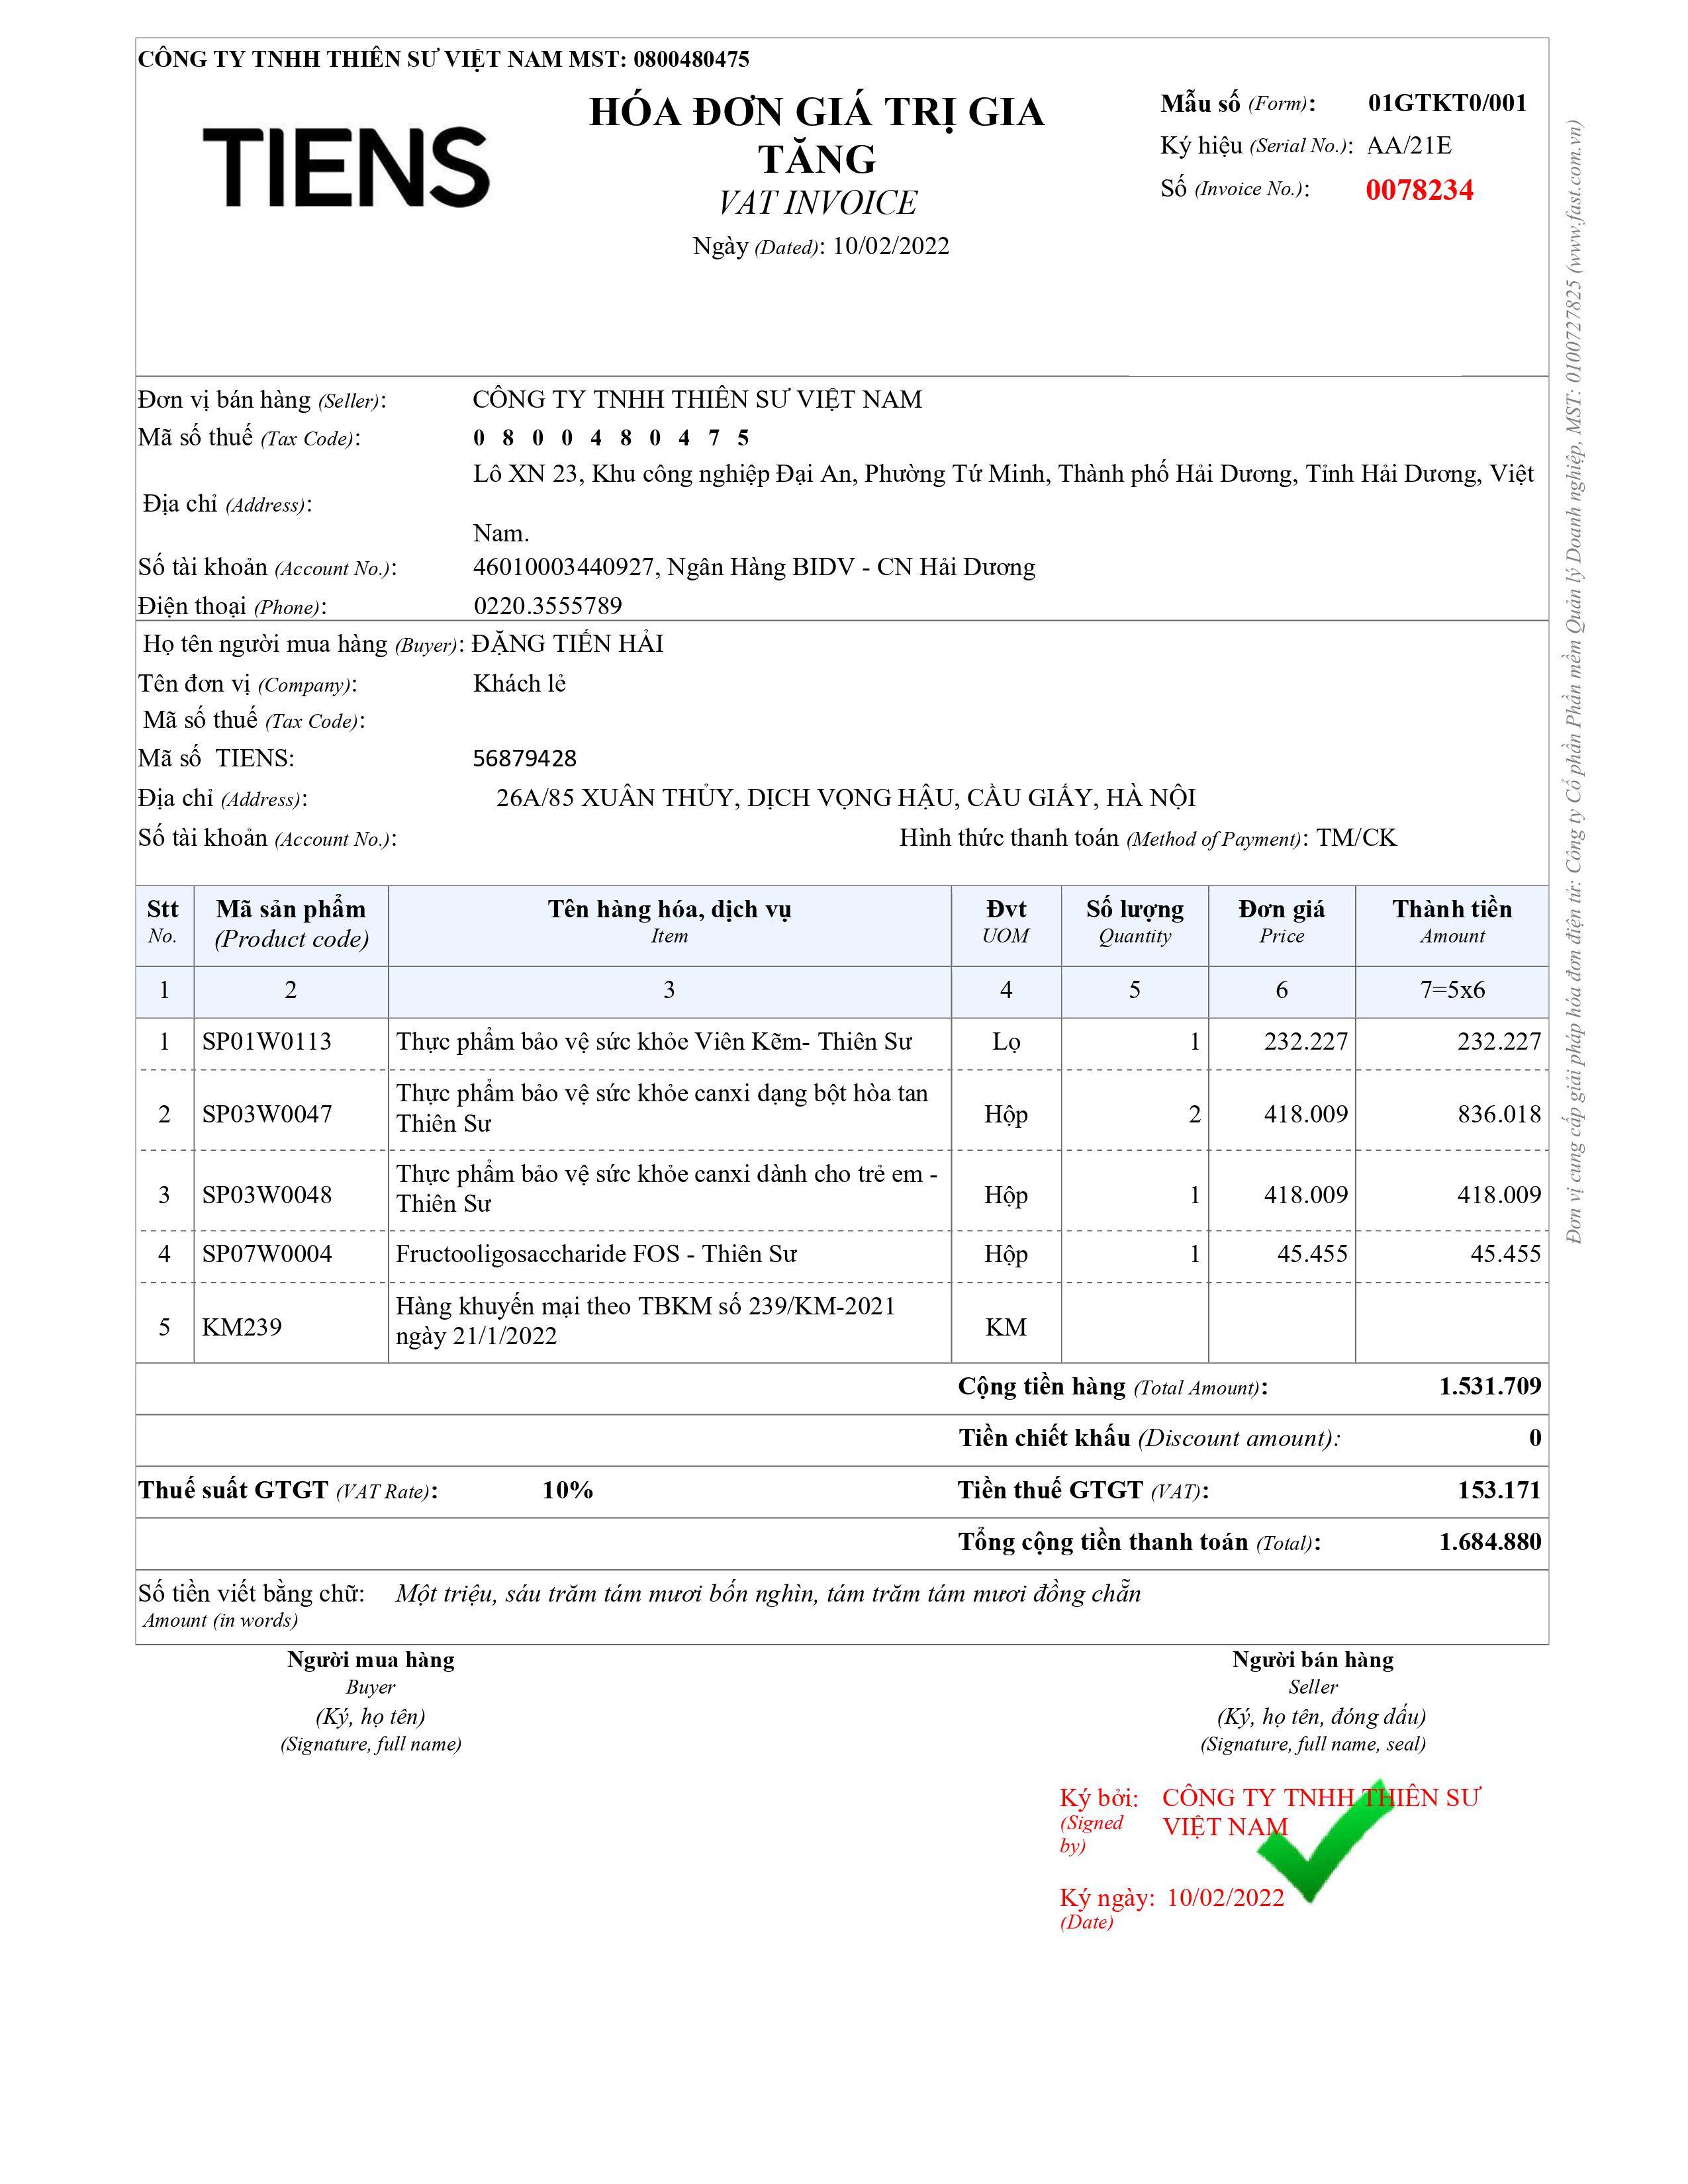Select the VAT rate 10%
Image resolution: width=1688 pixels, height=2184 pixels.
coord(568,1490)
